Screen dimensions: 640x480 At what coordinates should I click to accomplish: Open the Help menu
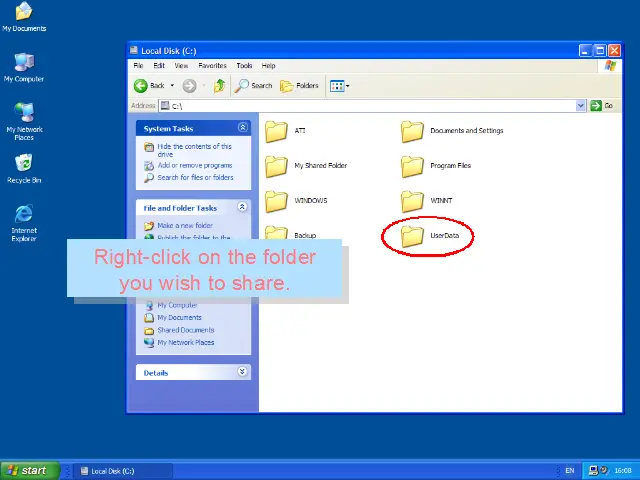pyautogui.click(x=268, y=66)
